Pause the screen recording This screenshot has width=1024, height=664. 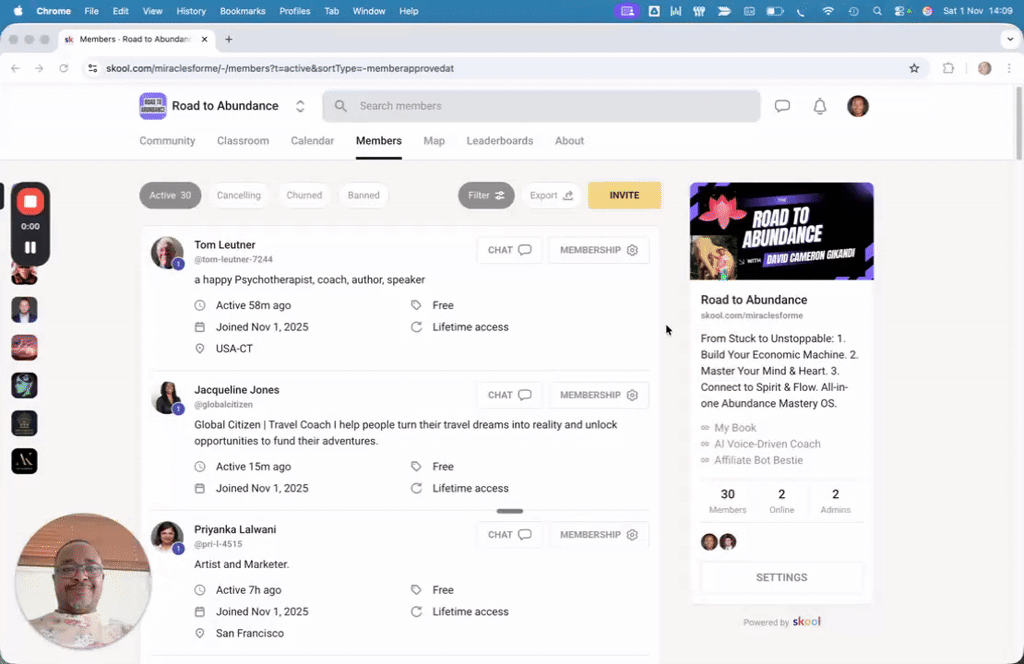30,247
